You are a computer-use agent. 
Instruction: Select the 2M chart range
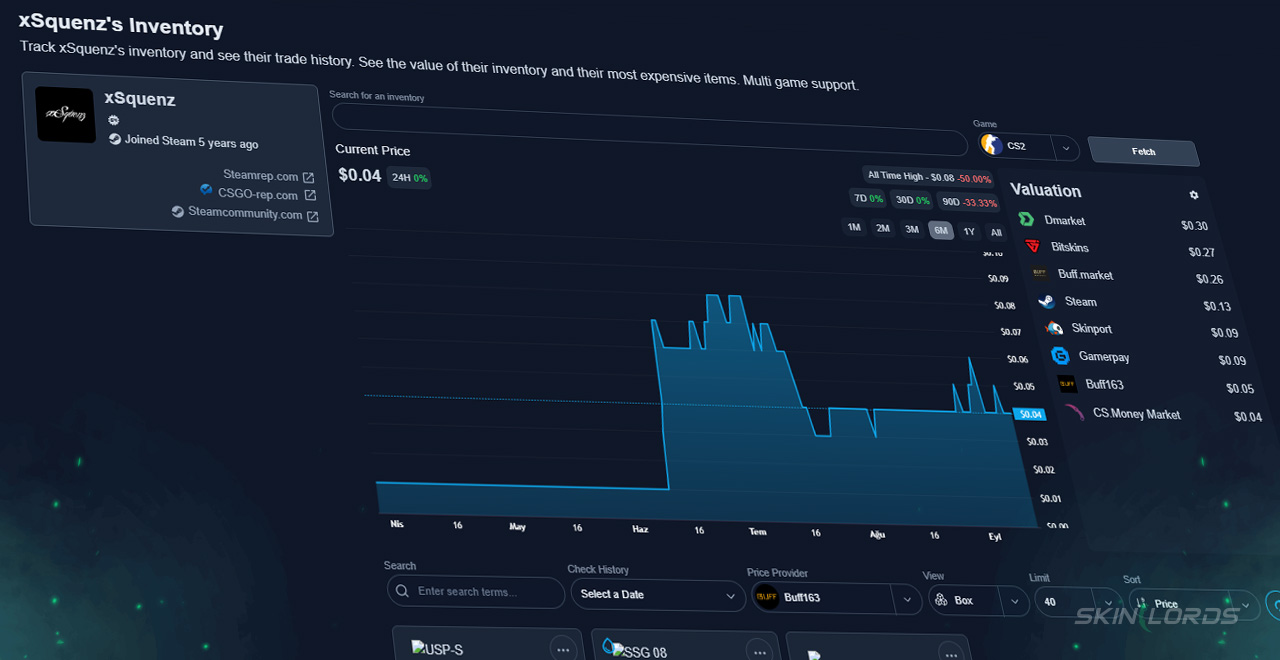click(x=883, y=228)
